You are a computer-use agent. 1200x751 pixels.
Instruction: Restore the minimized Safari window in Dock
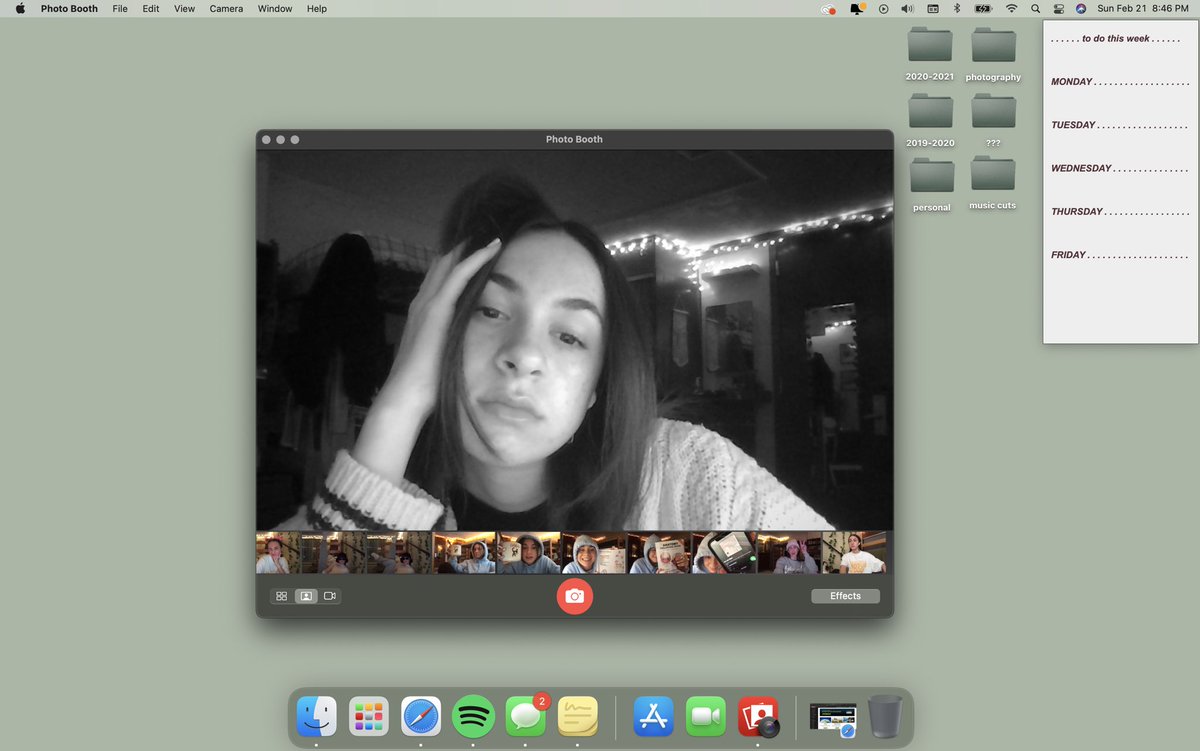pyautogui.click(x=833, y=719)
